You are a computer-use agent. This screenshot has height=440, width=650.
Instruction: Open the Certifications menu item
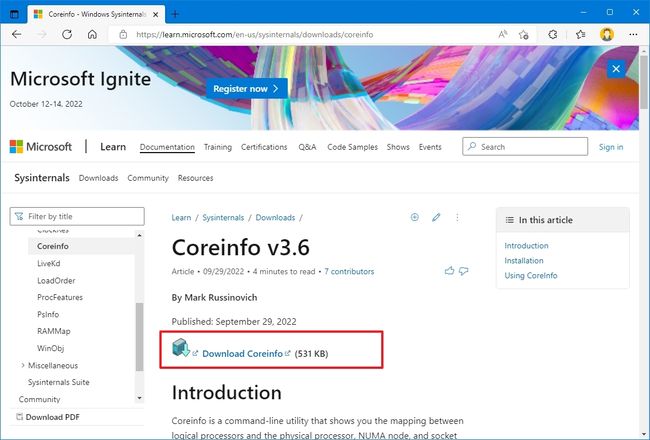(264, 147)
